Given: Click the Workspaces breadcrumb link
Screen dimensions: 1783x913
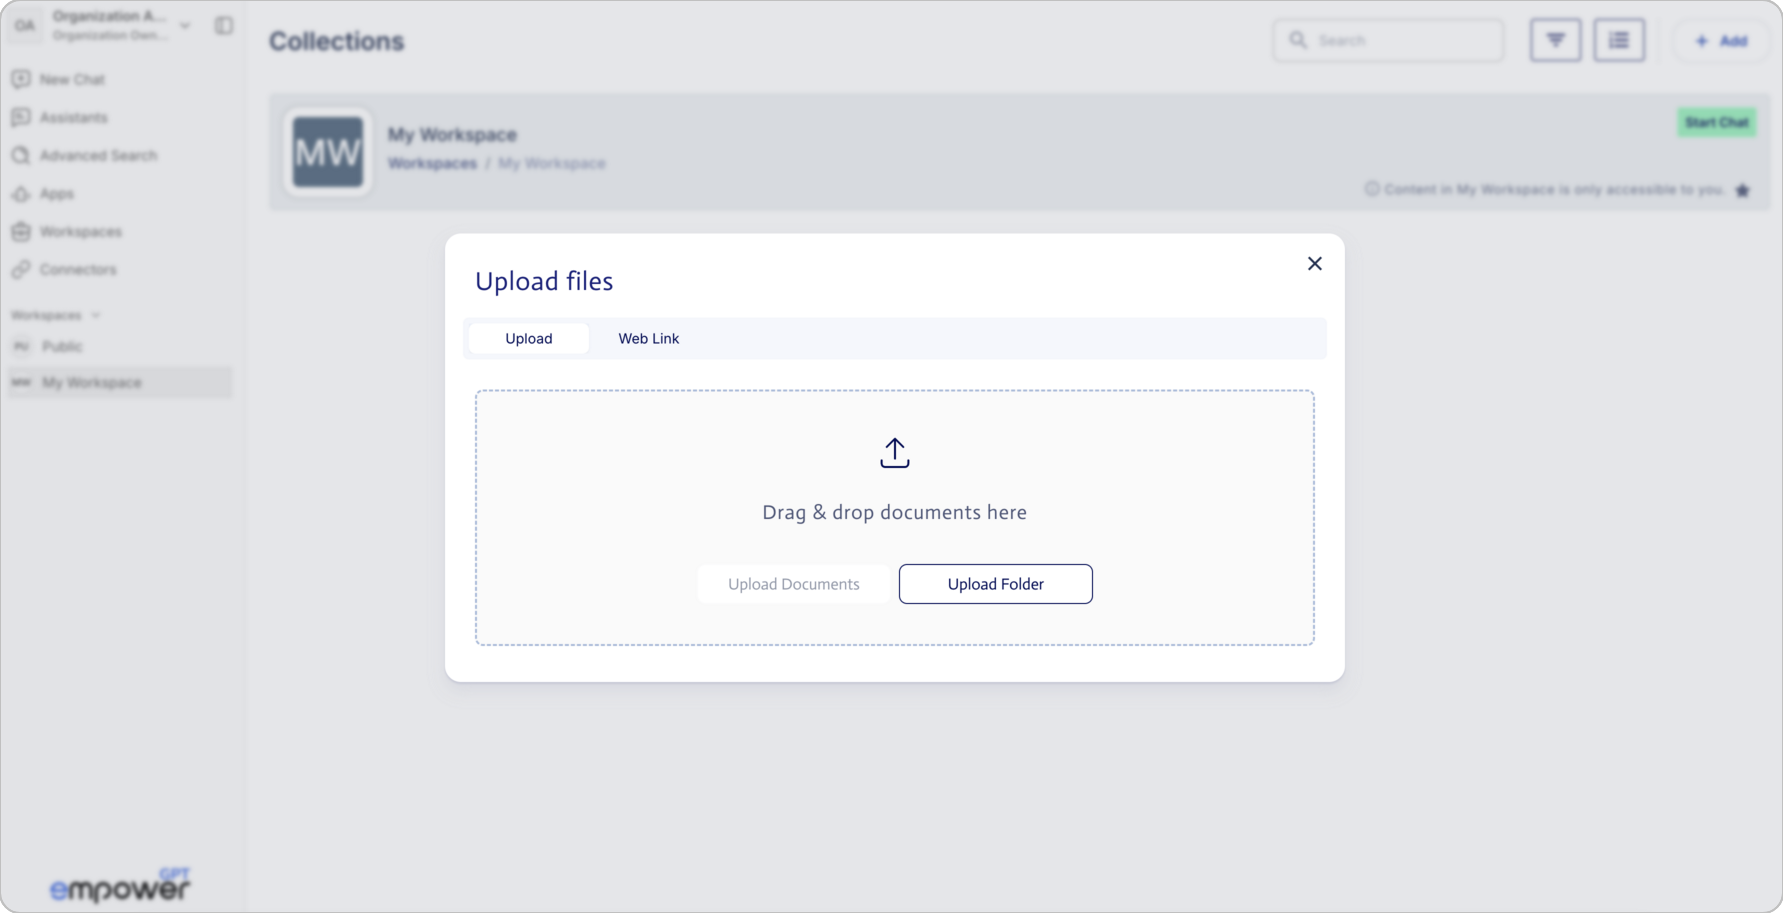Looking at the screenshot, I should [x=432, y=164].
